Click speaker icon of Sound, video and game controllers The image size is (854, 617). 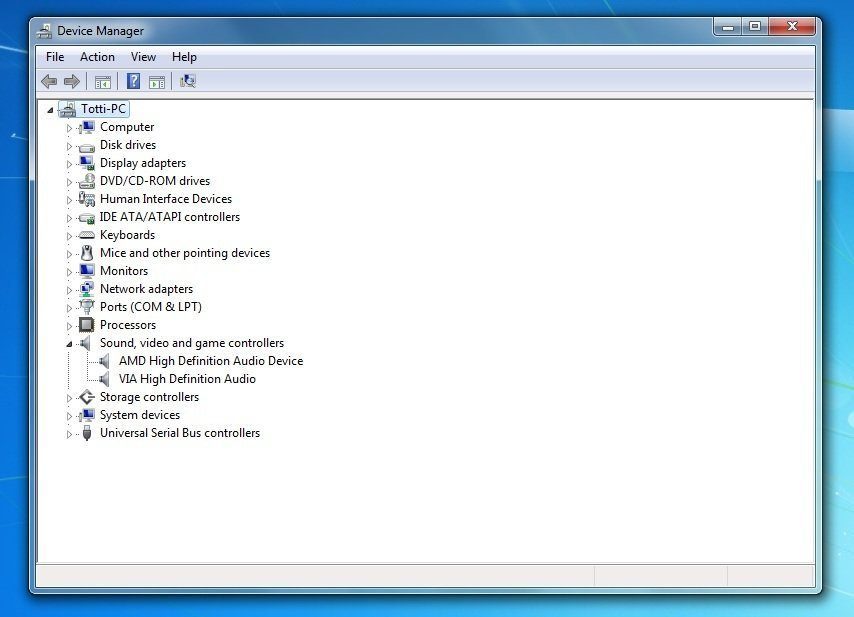(x=85, y=343)
